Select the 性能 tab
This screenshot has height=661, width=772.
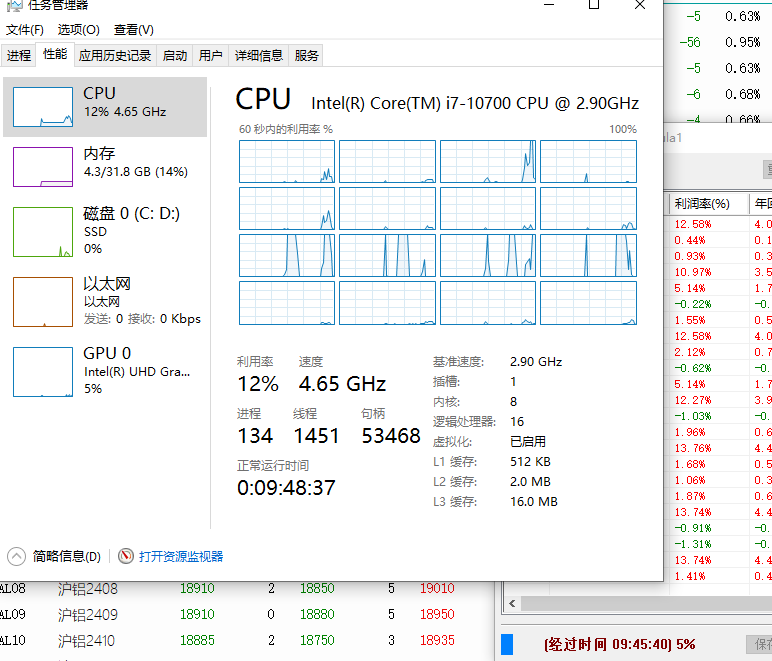pos(55,54)
